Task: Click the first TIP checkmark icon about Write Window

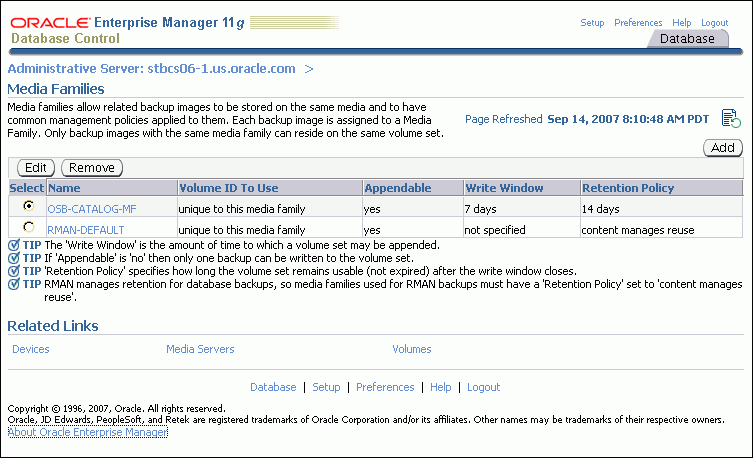Action: [14, 245]
